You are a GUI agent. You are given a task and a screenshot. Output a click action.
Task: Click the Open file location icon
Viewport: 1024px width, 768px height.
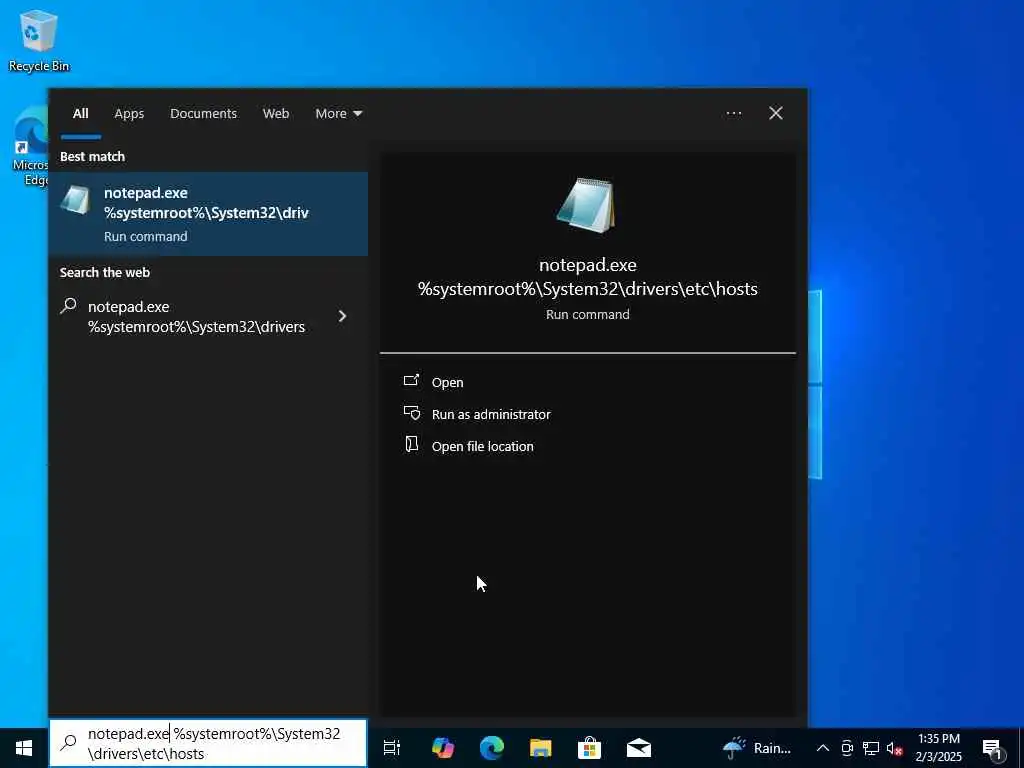(x=411, y=445)
